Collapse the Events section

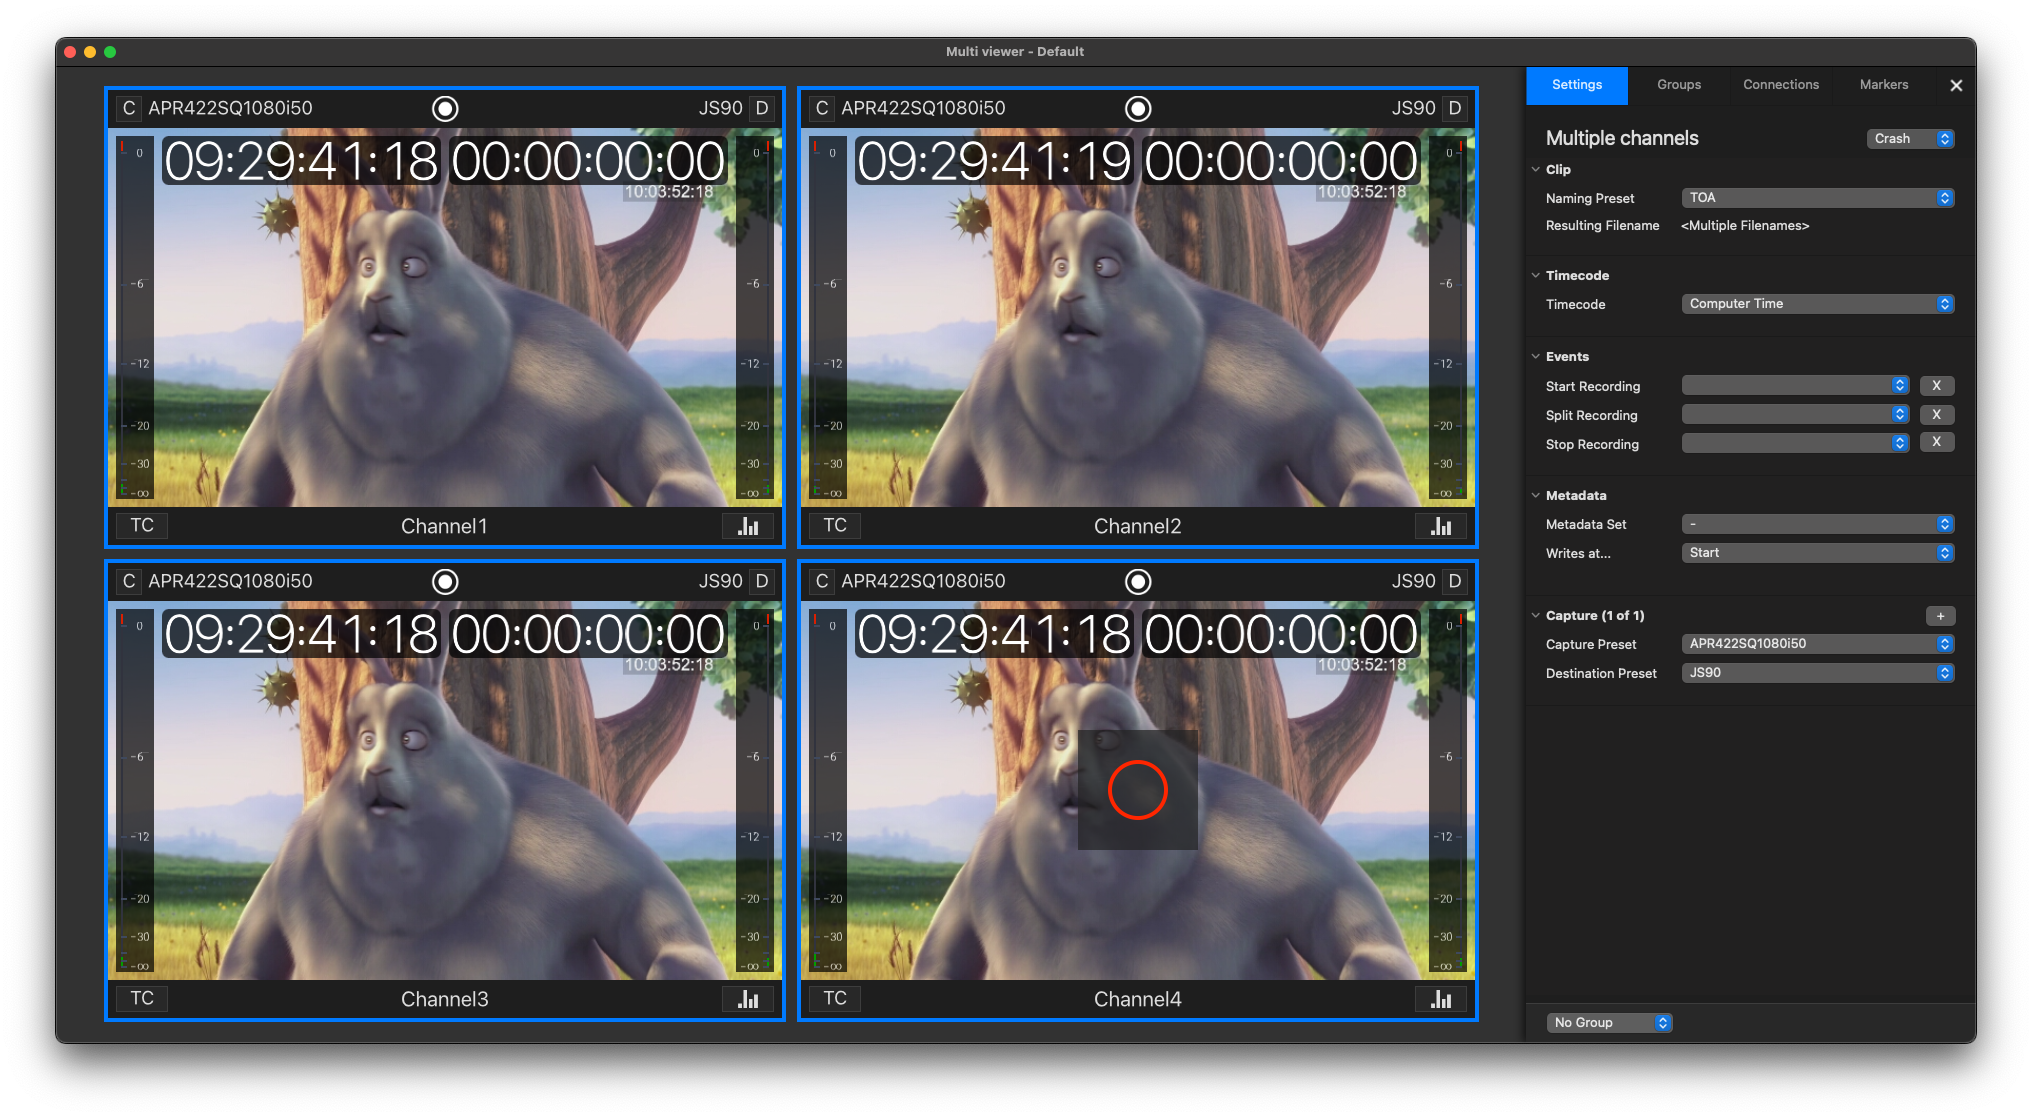coord(1536,357)
